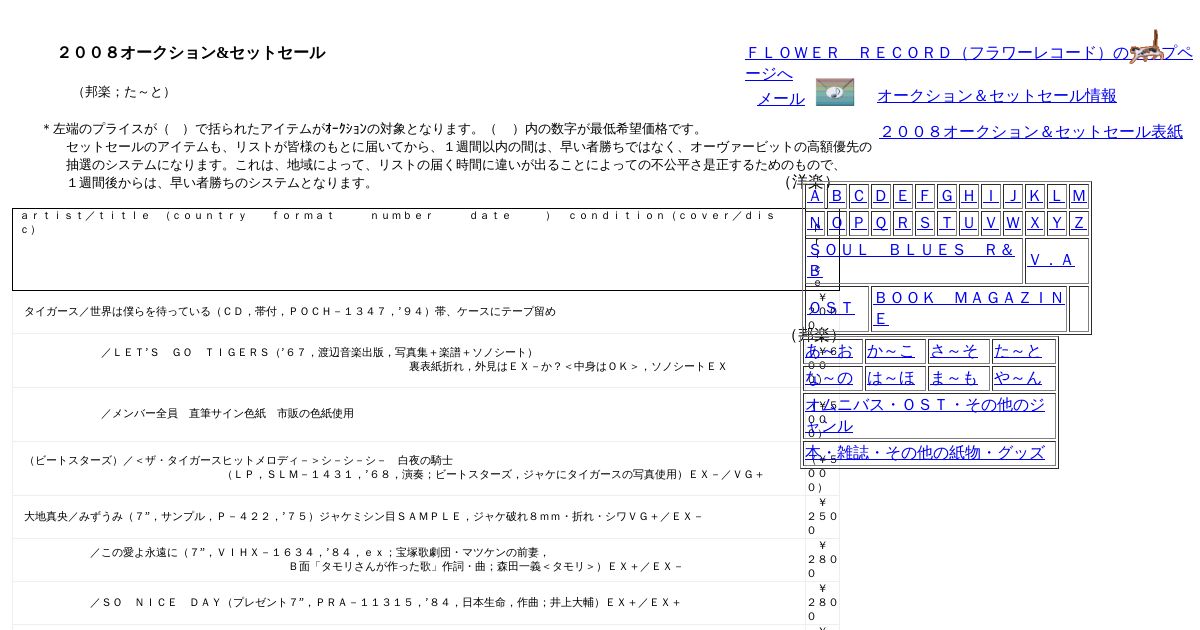Open the あ～お Japanese index
This screenshot has width=1200, height=630.
point(830,351)
